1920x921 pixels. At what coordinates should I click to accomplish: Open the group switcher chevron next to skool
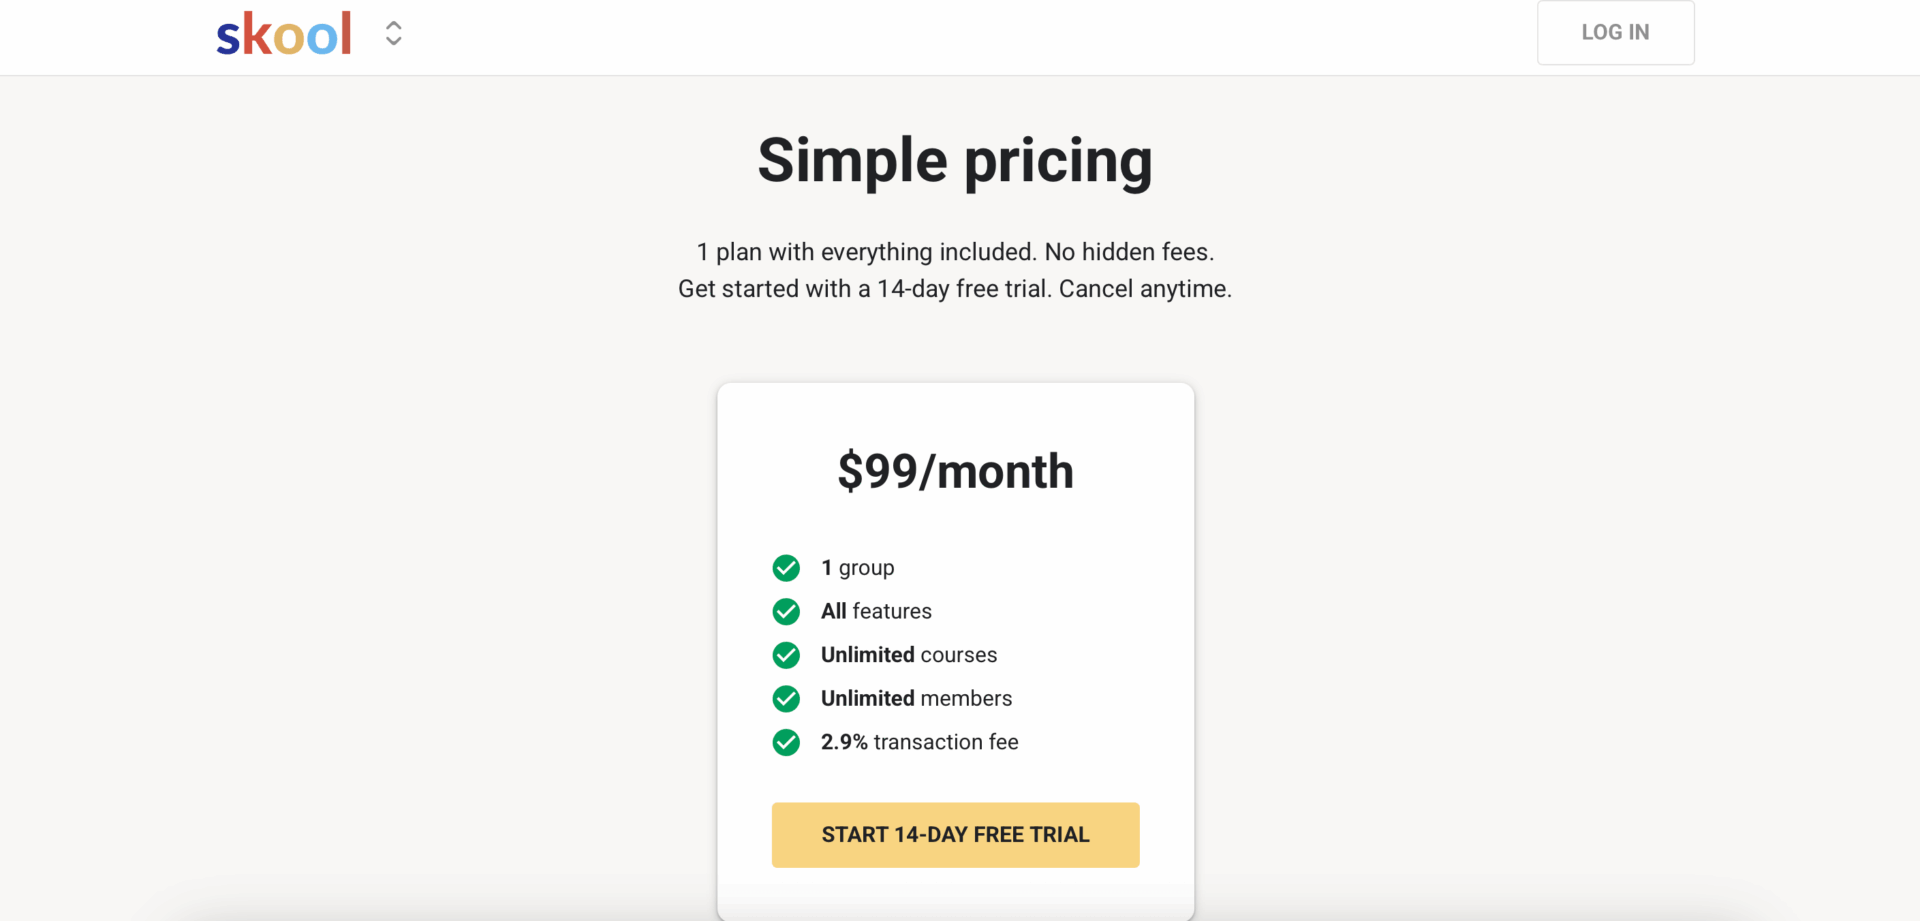click(394, 33)
